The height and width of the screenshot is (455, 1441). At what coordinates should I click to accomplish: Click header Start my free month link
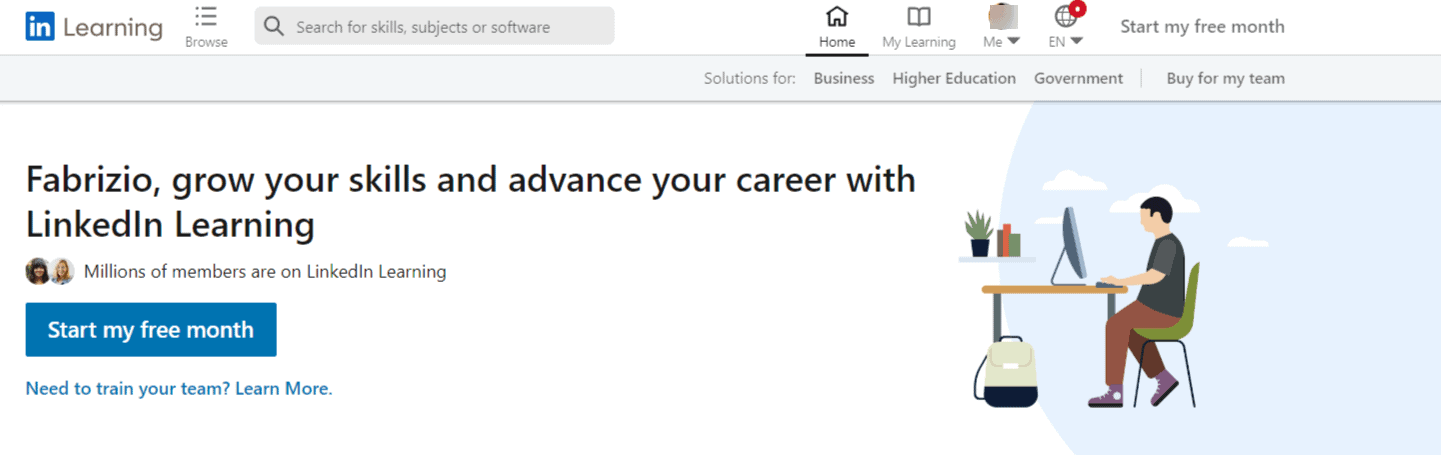point(1202,27)
